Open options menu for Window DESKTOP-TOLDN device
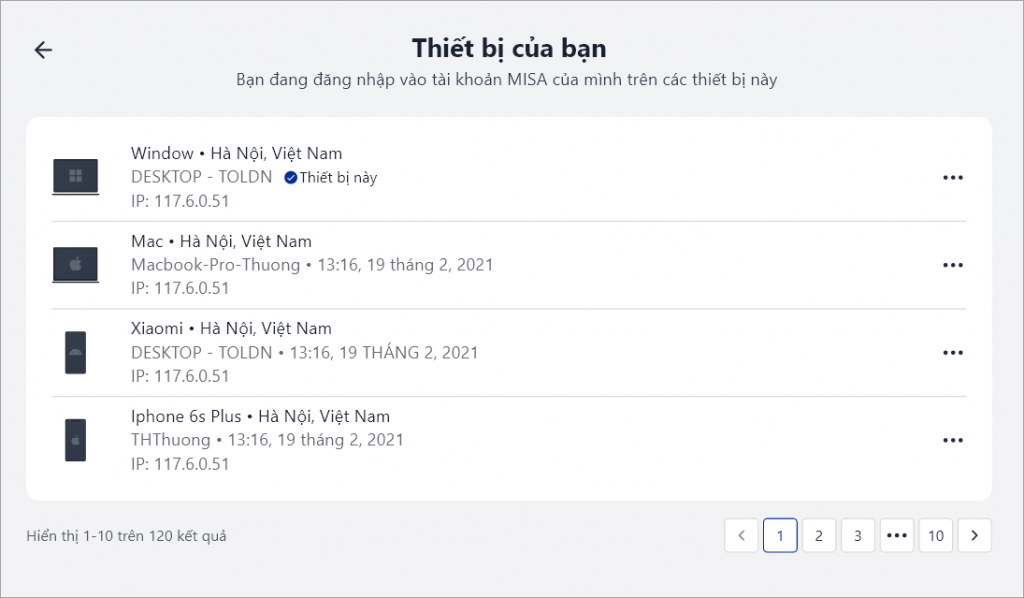Screen dimensions: 1024x598 (953, 178)
